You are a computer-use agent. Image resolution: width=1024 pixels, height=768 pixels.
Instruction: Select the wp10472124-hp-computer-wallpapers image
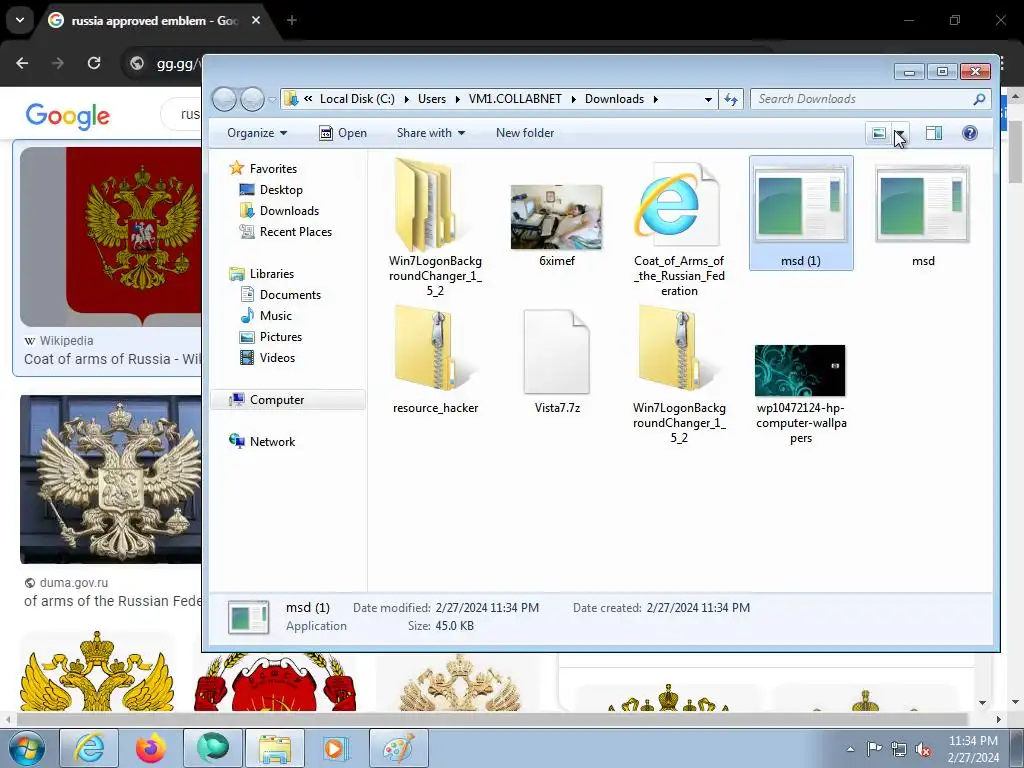pyautogui.click(x=801, y=394)
